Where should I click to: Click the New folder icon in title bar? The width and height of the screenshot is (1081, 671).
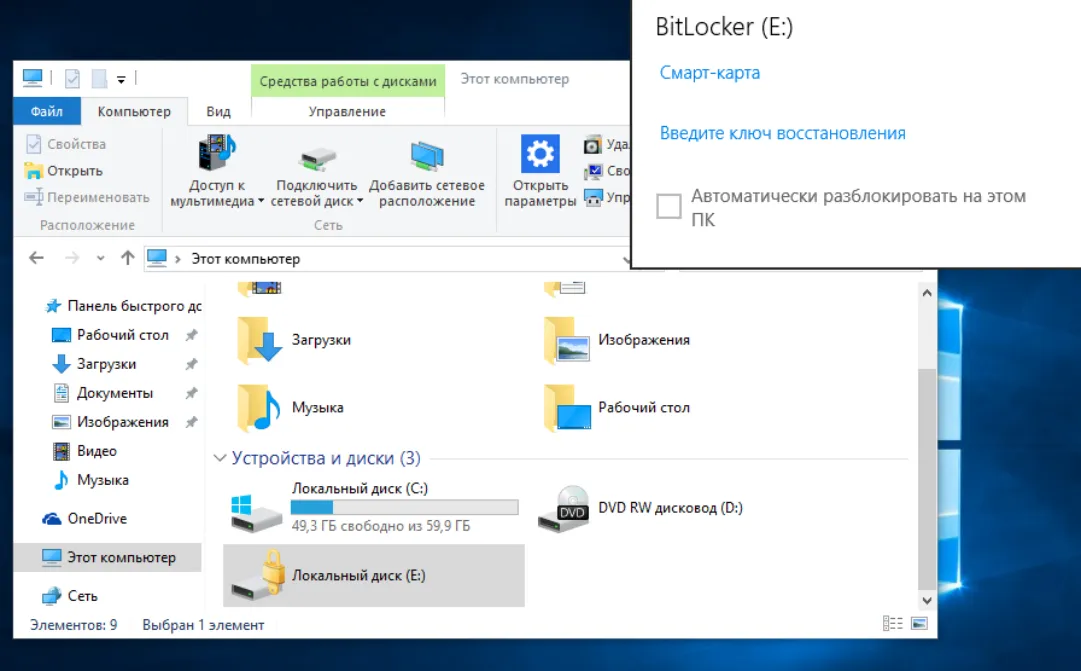(x=99, y=79)
